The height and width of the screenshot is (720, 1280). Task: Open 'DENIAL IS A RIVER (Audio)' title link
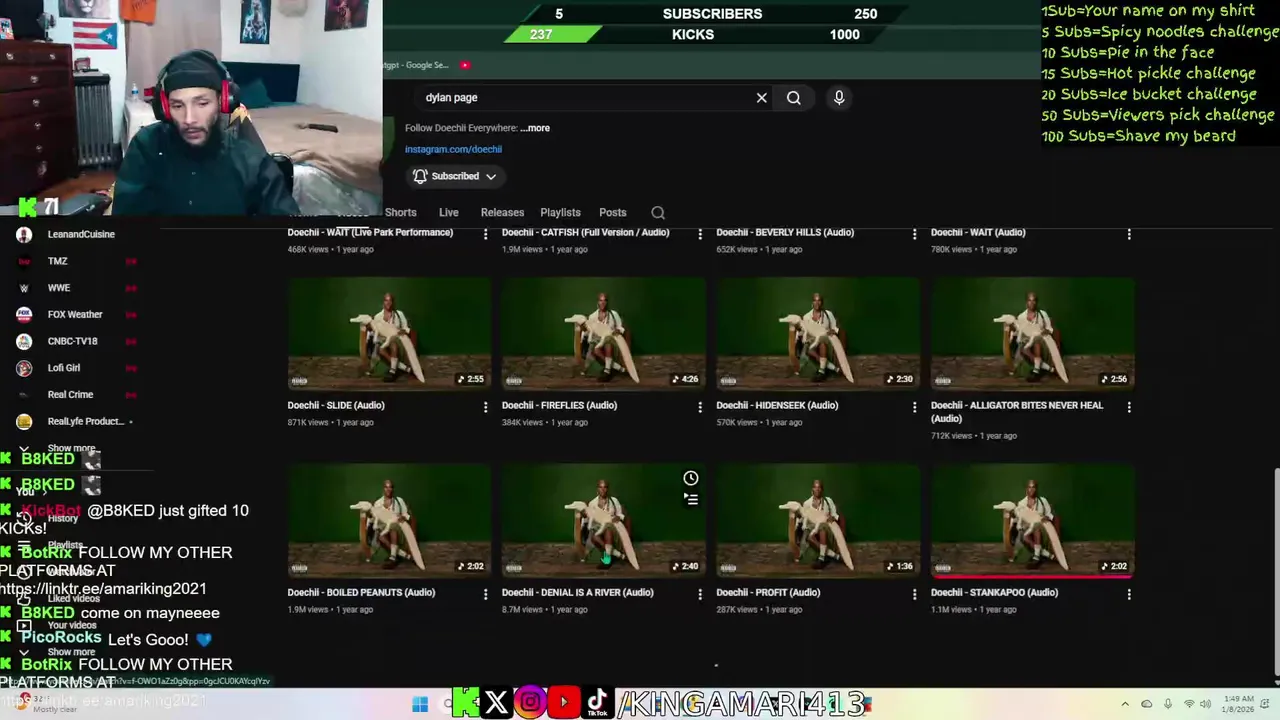tap(577, 592)
